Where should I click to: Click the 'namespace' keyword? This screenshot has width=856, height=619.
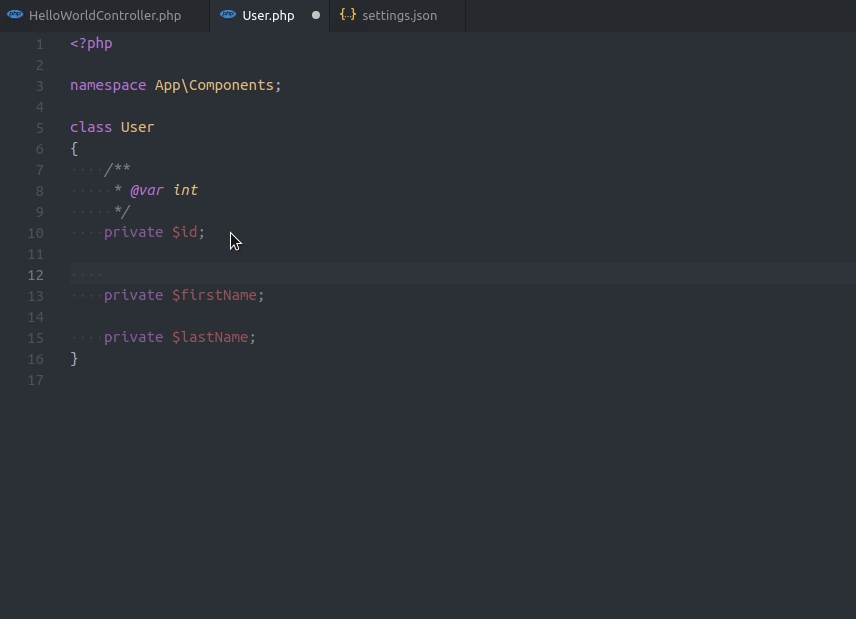tap(108, 85)
